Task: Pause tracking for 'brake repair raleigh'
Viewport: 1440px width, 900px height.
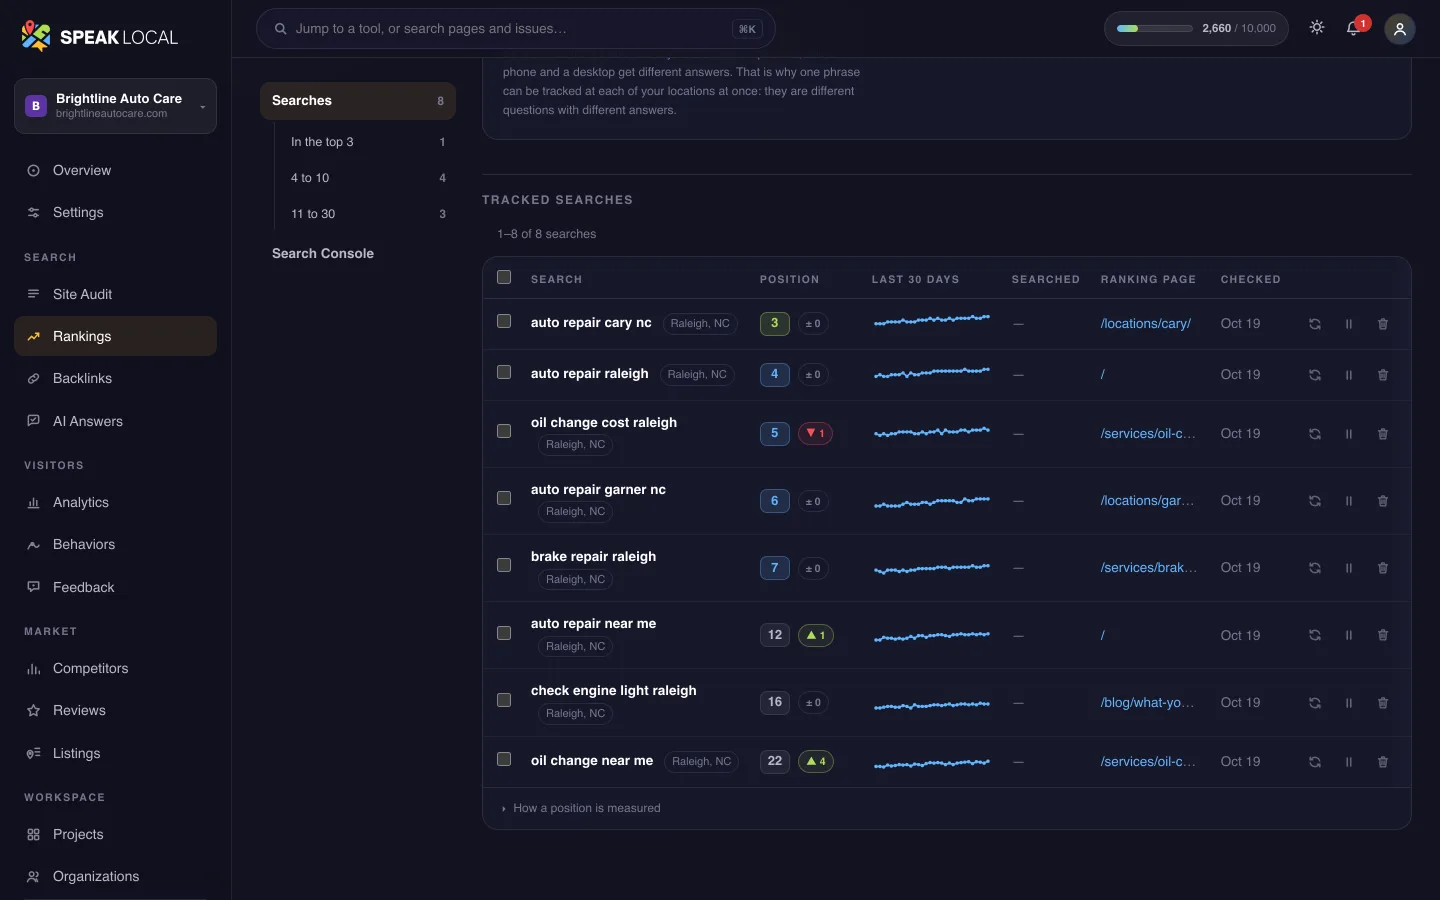Action: click(x=1349, y=568)
